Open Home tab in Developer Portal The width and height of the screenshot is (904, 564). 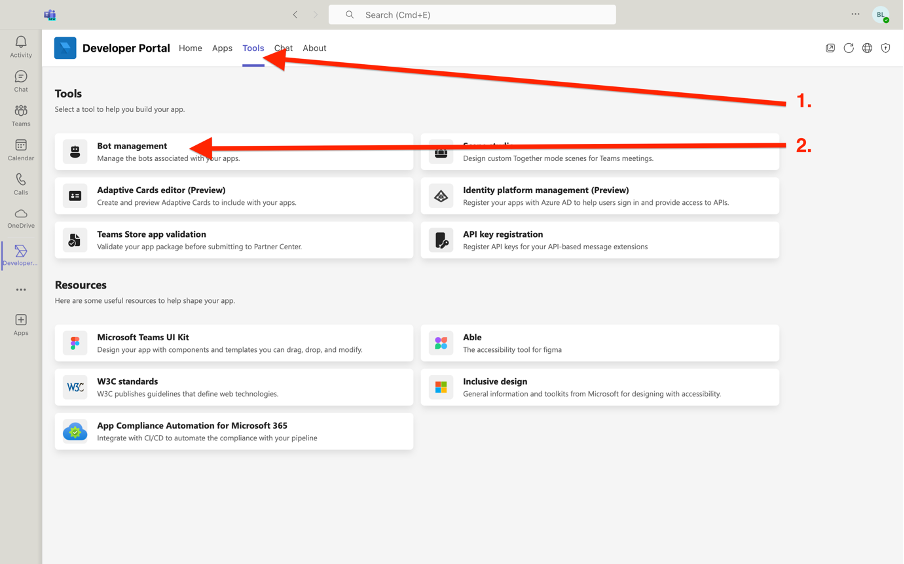(x=190, y=48)
